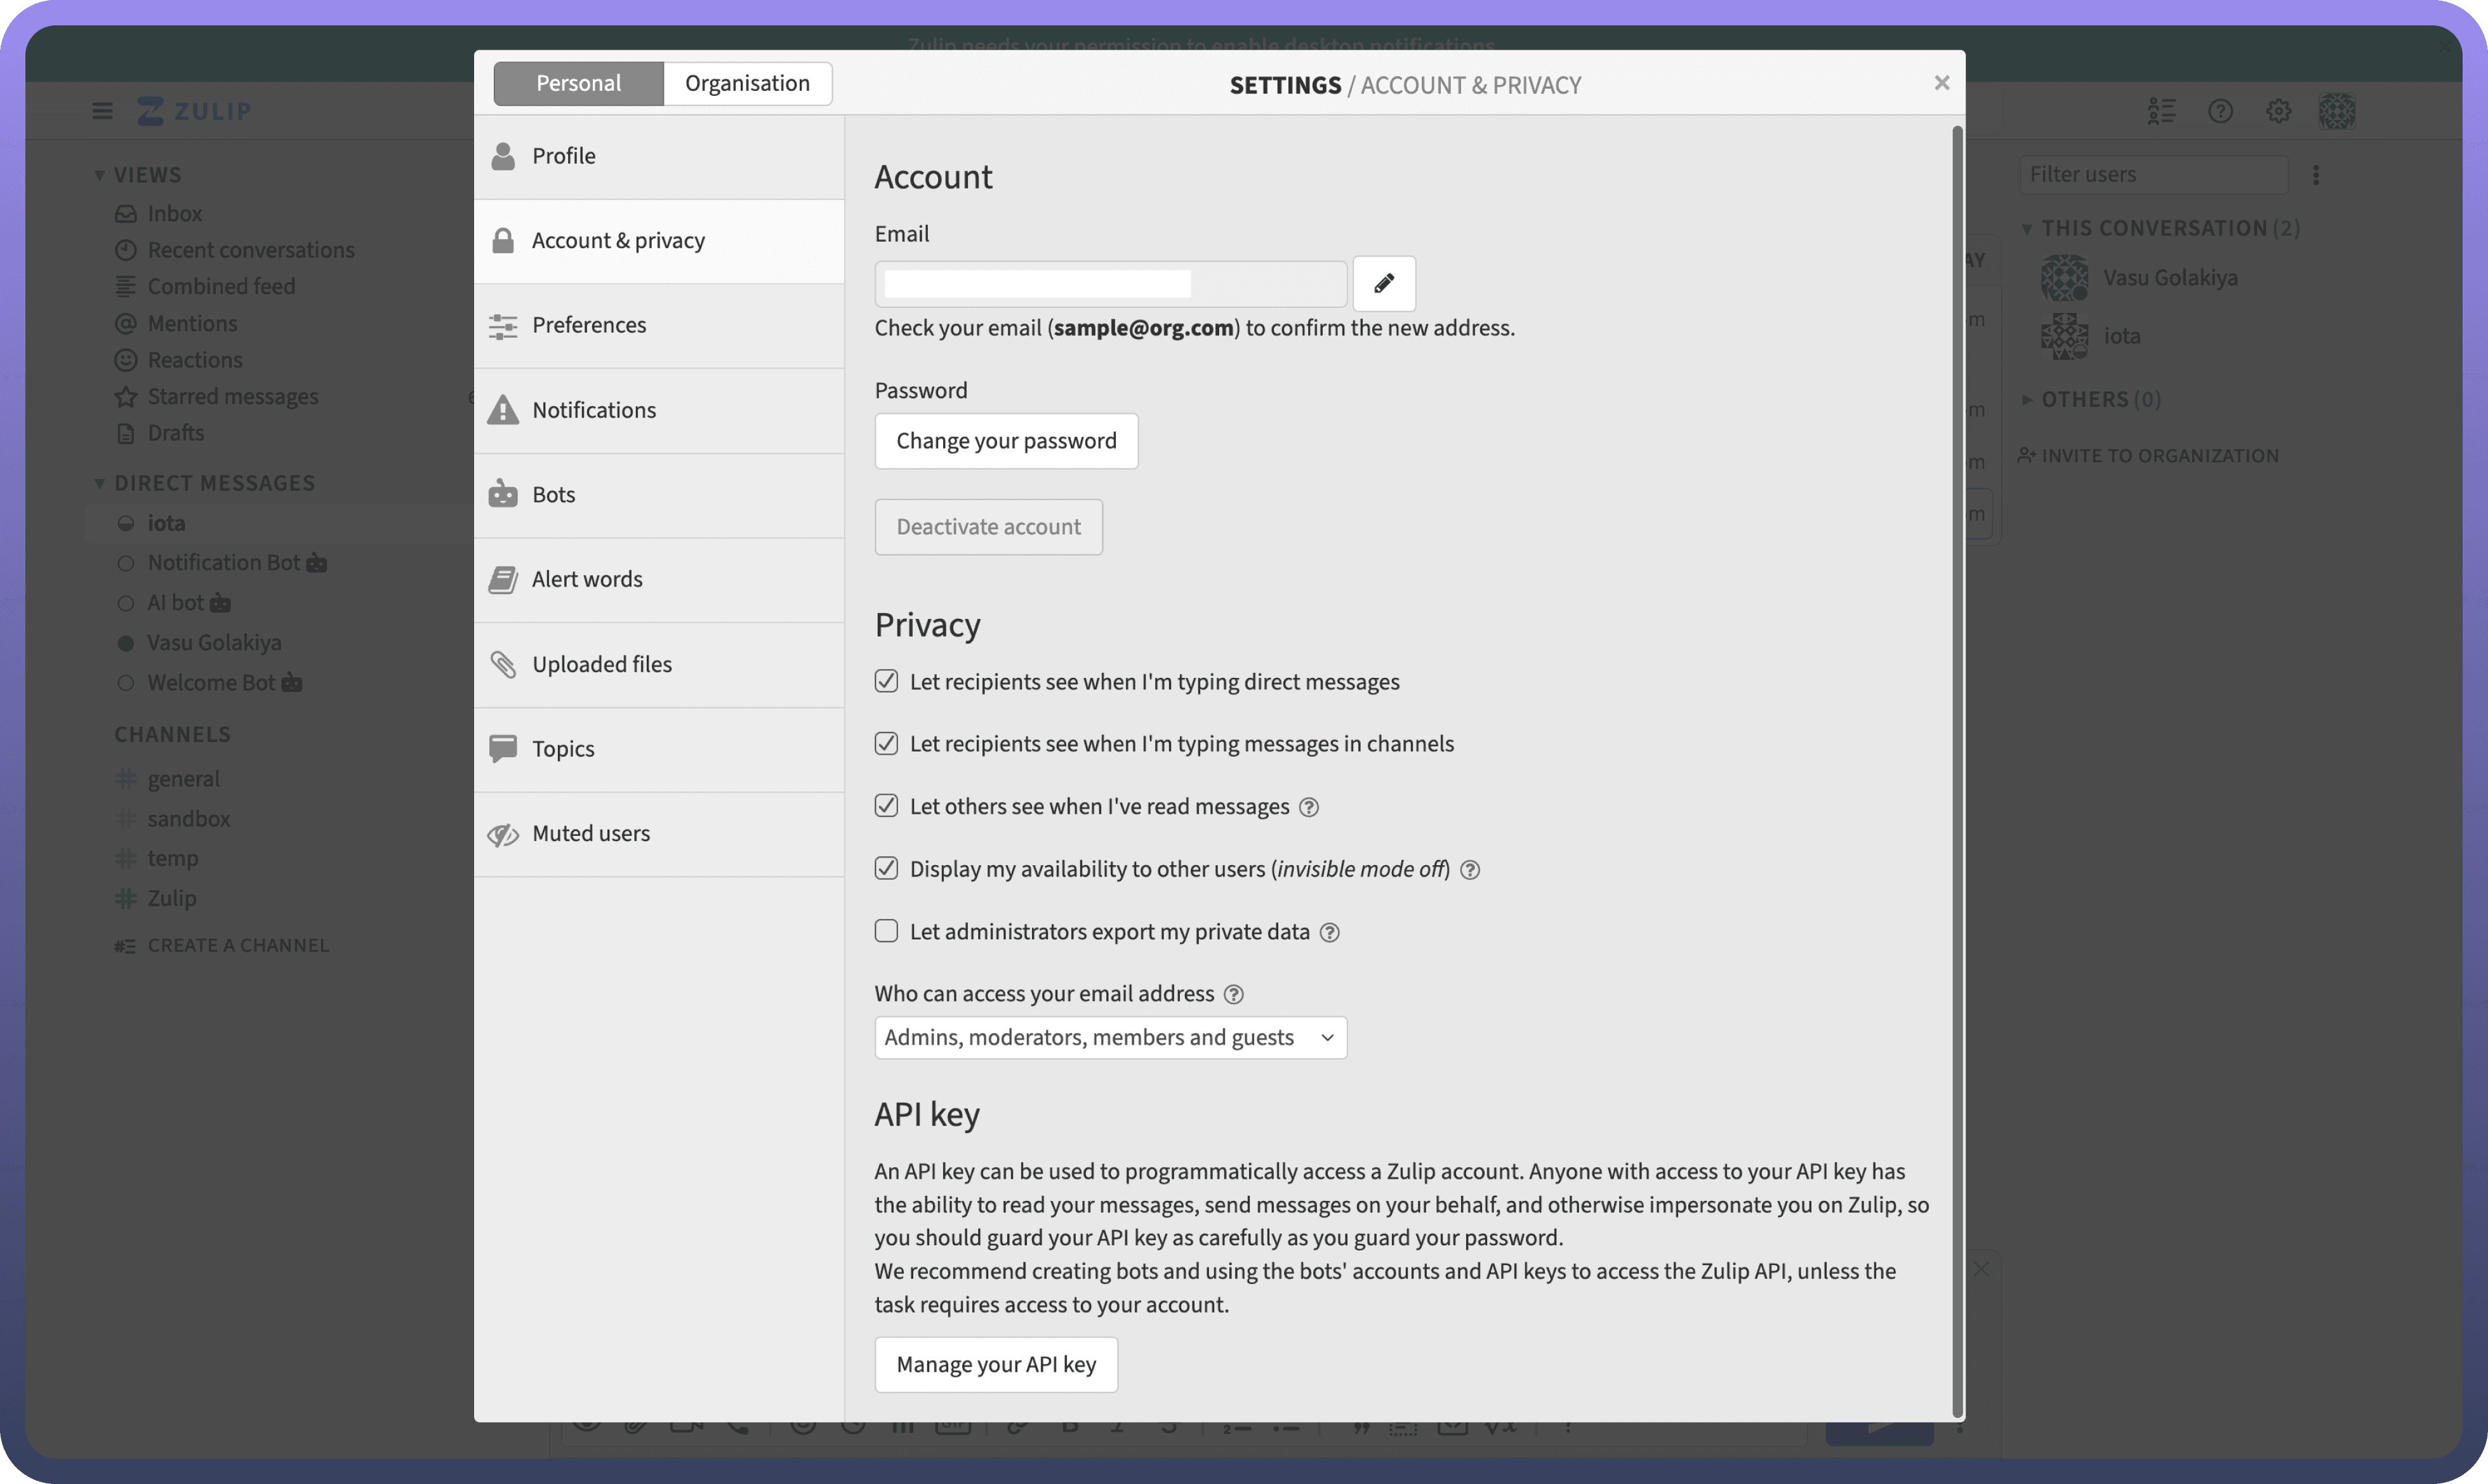Click help icon for email address access
Screen dimensions: 2488x1484
point(1233,994)
